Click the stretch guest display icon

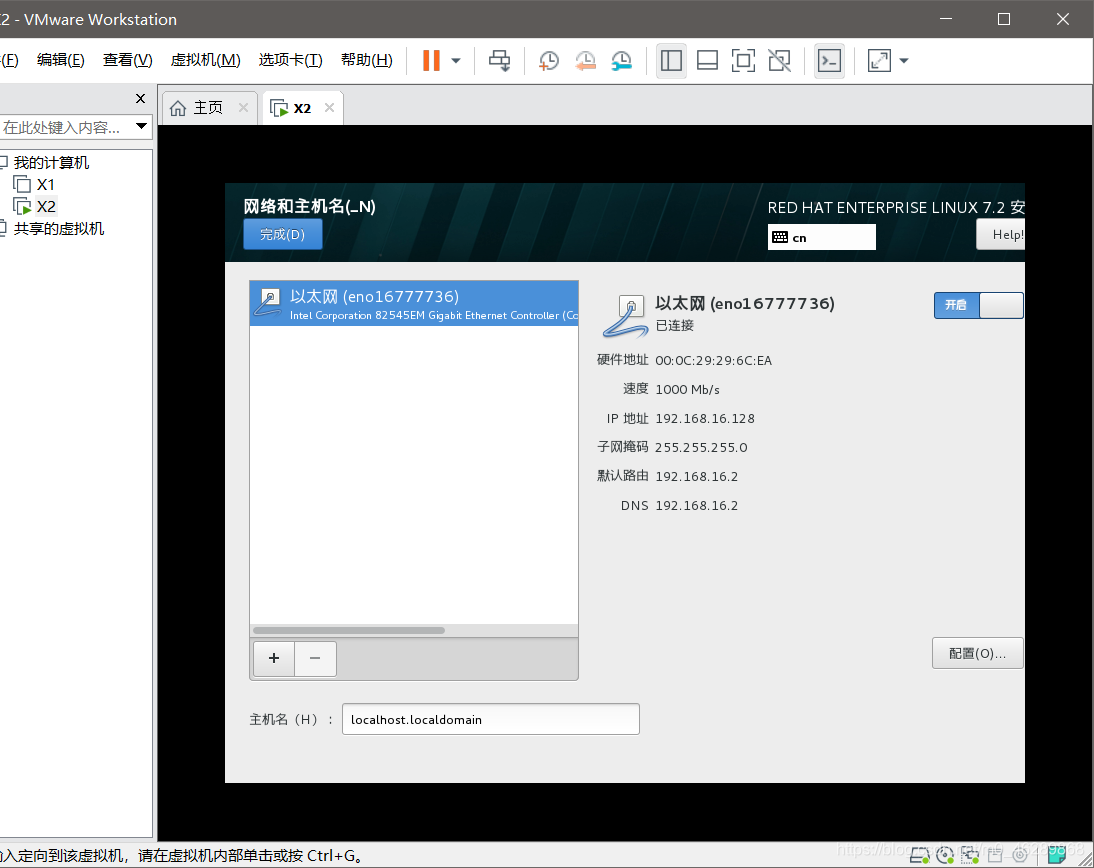(x=879, y=61)
